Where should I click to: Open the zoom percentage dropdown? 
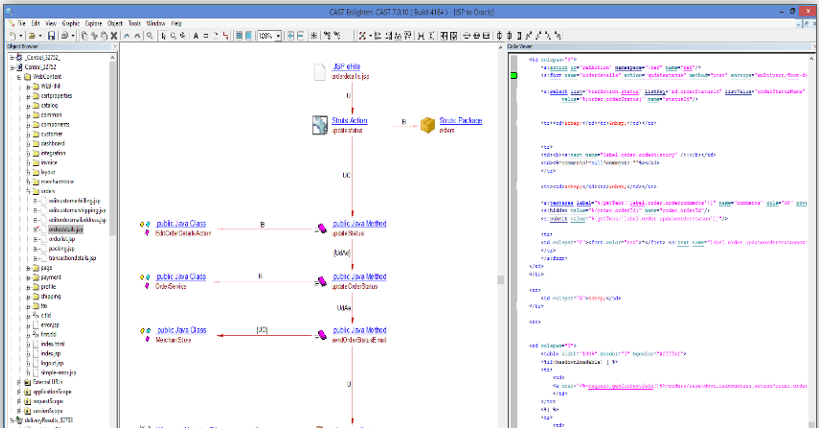point(278,36)
